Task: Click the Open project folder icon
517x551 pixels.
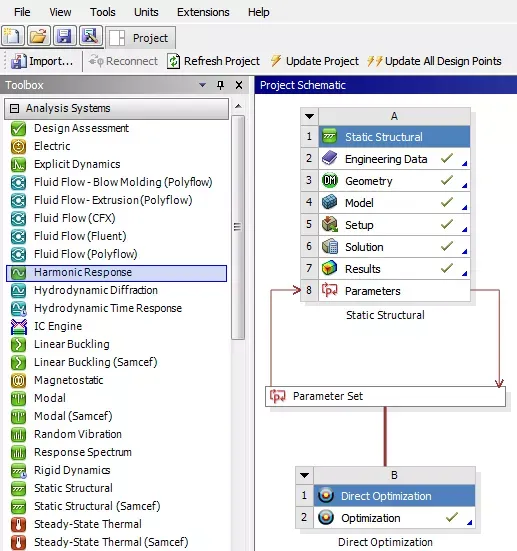Action: (38, 36)
